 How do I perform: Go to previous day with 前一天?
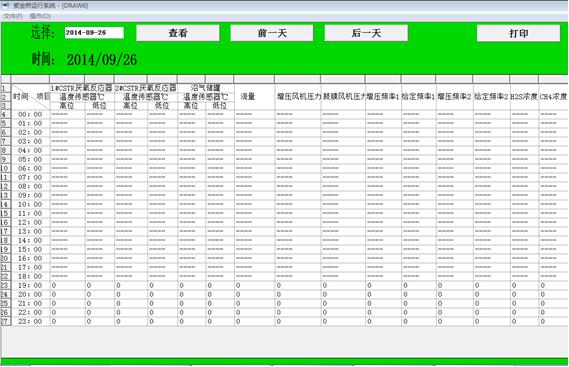click(272, 33)
